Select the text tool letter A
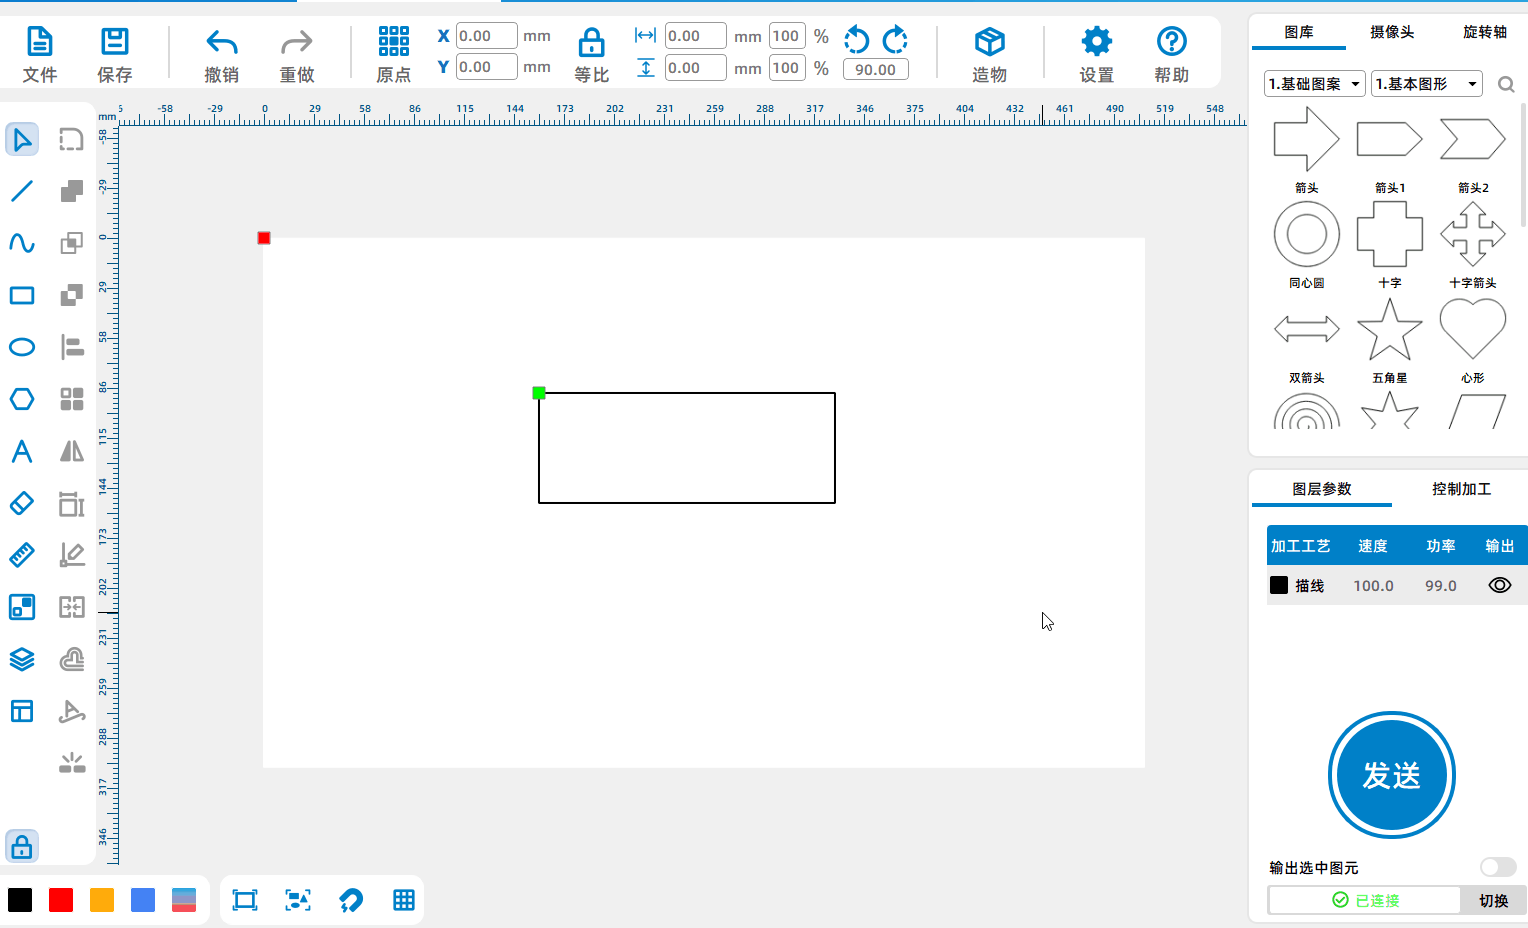This screenshot has height=928, width=1528. 22,451
